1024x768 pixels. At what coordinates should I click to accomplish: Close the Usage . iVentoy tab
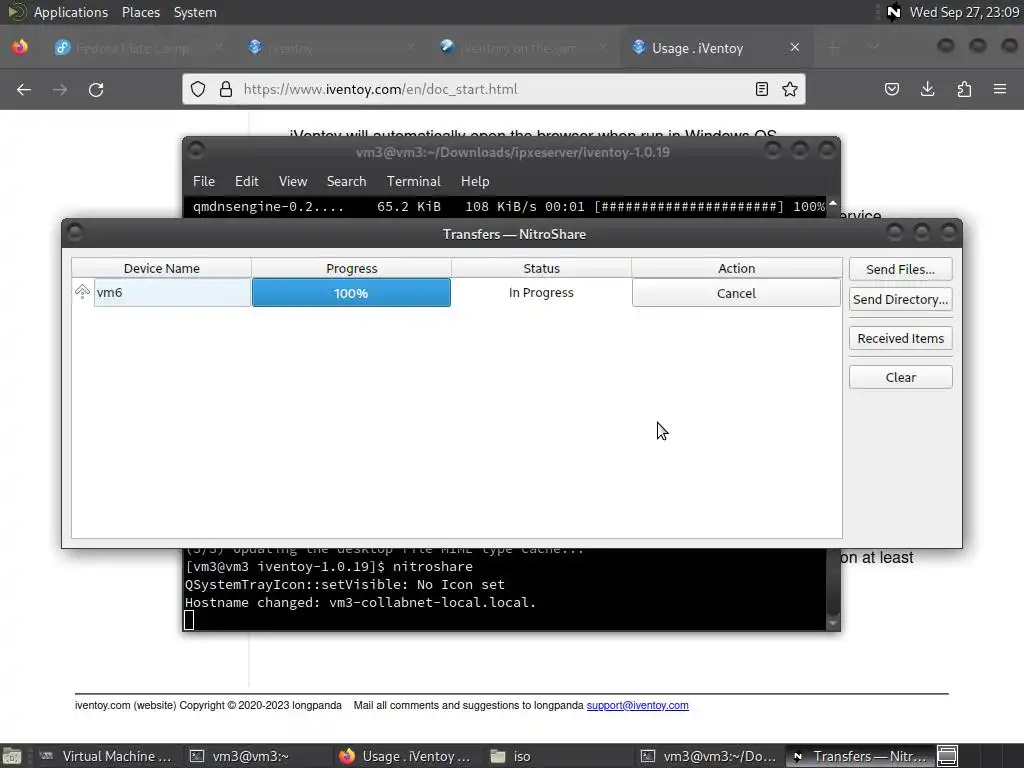tap(795, 47)
